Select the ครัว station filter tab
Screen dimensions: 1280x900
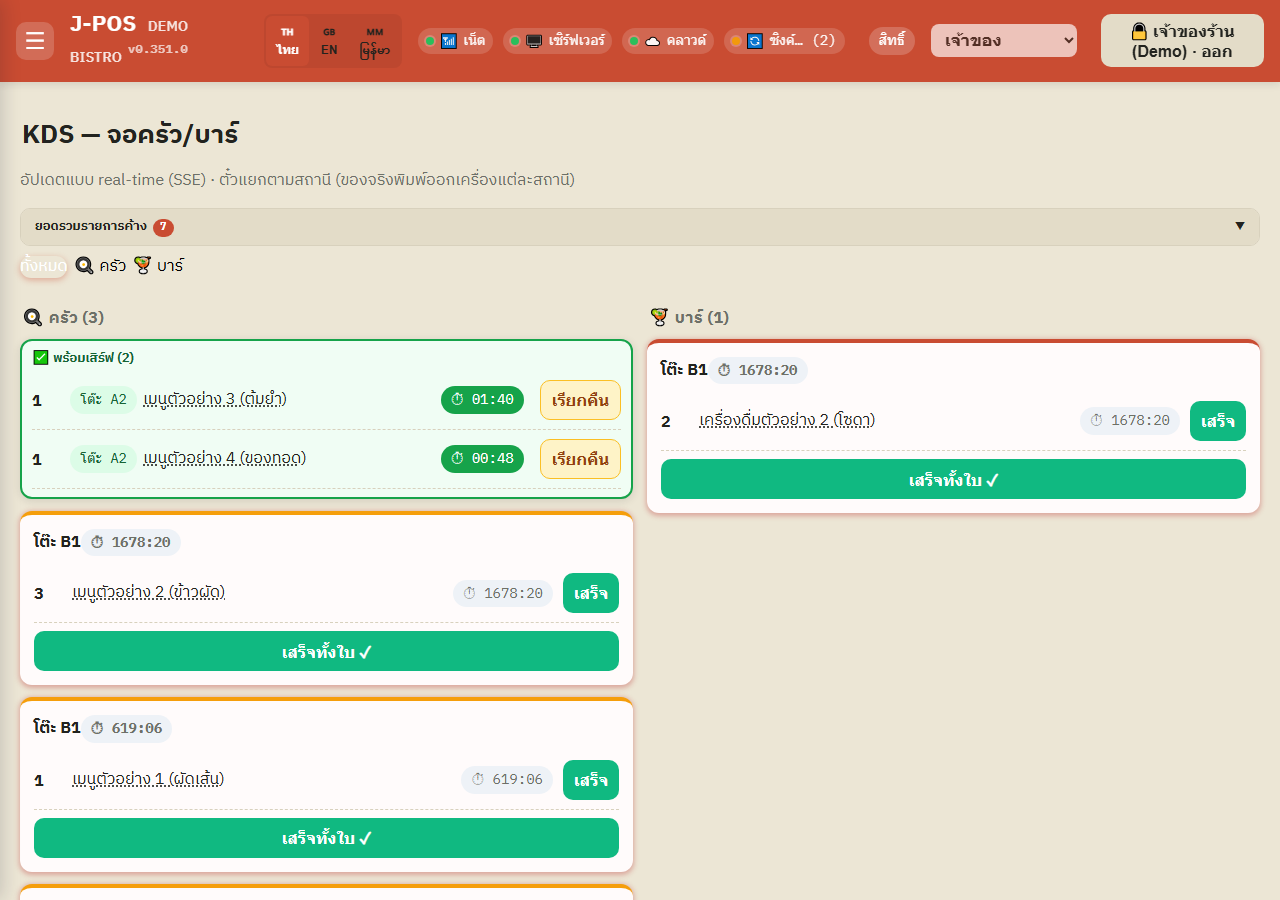point(101,266)
